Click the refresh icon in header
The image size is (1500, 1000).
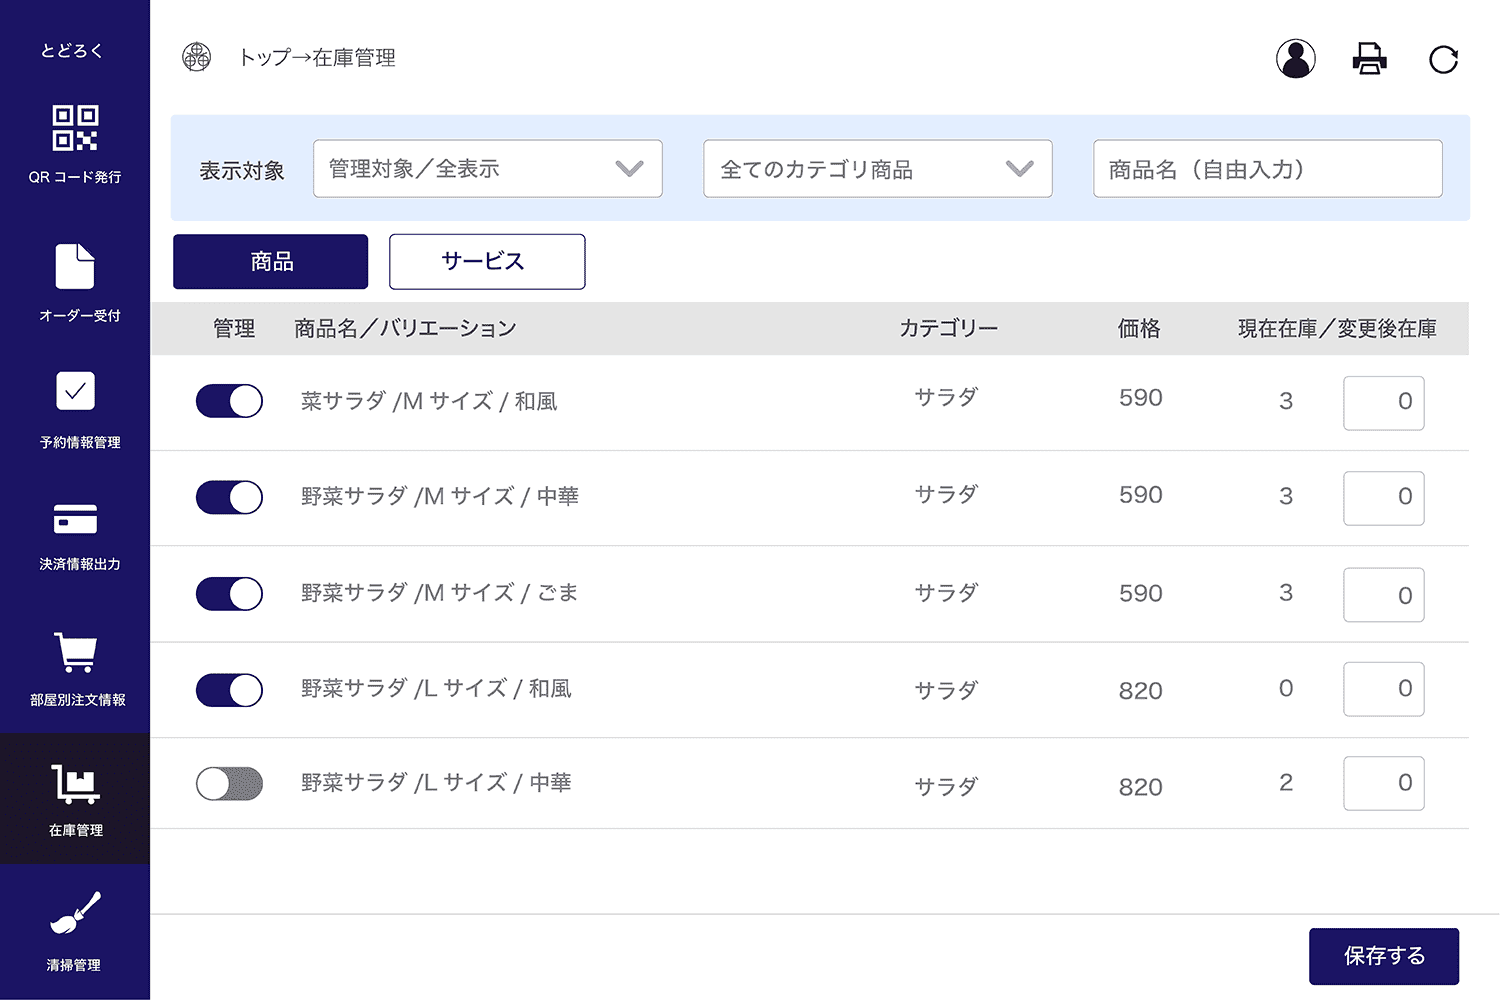1443,60
